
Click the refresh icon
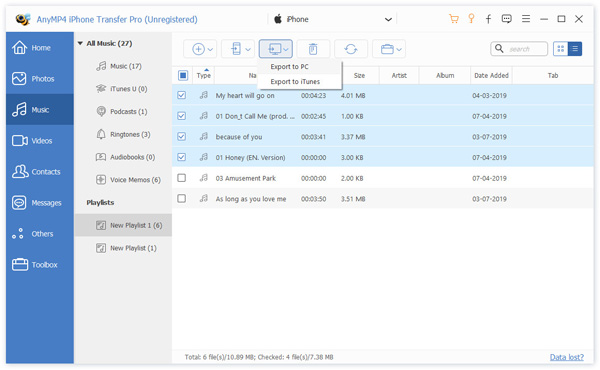tap(351, 49)
